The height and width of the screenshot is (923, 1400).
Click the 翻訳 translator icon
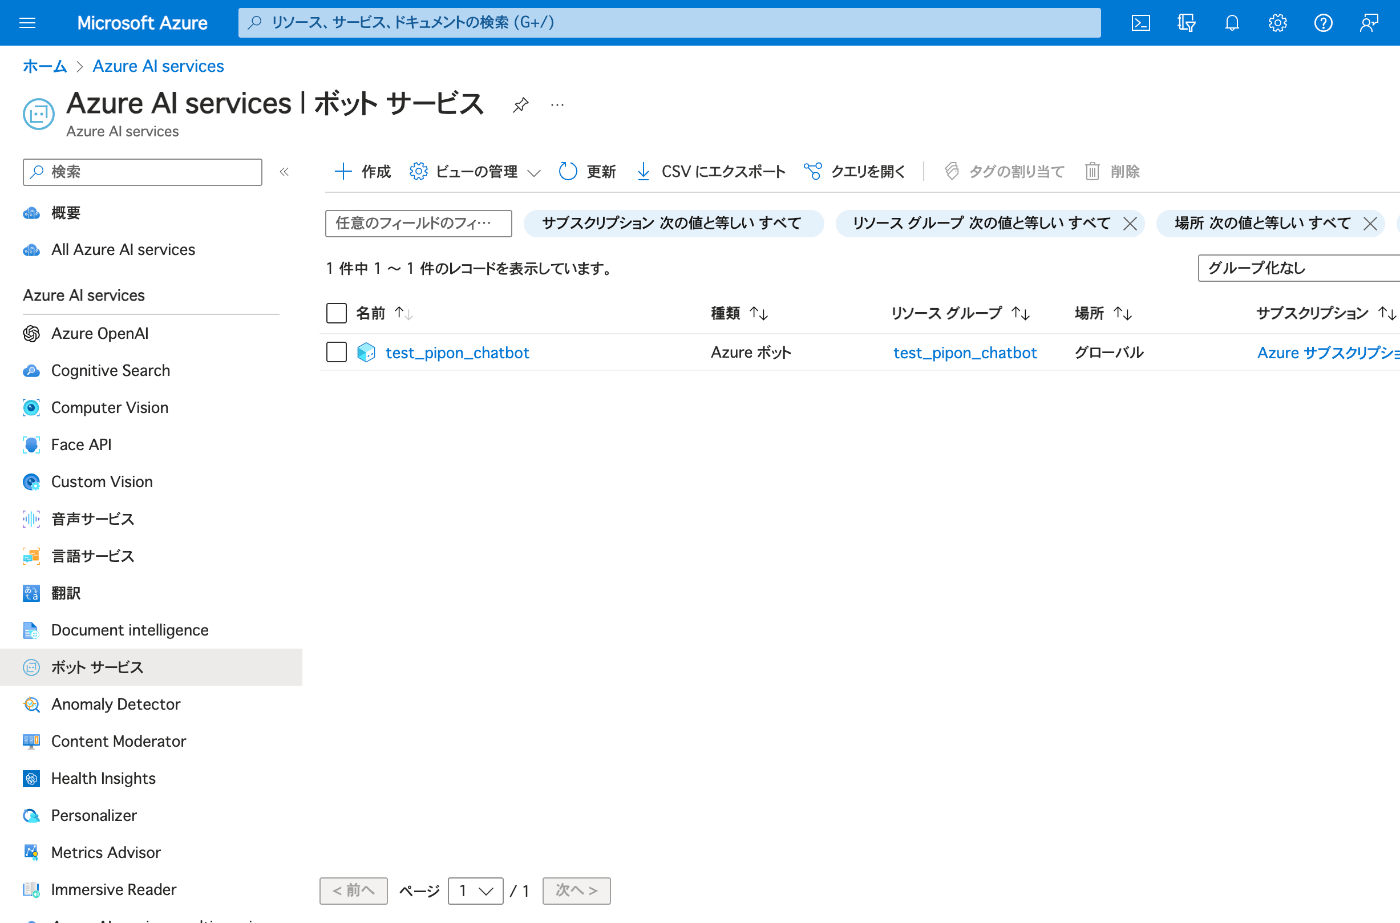point(32,593)
